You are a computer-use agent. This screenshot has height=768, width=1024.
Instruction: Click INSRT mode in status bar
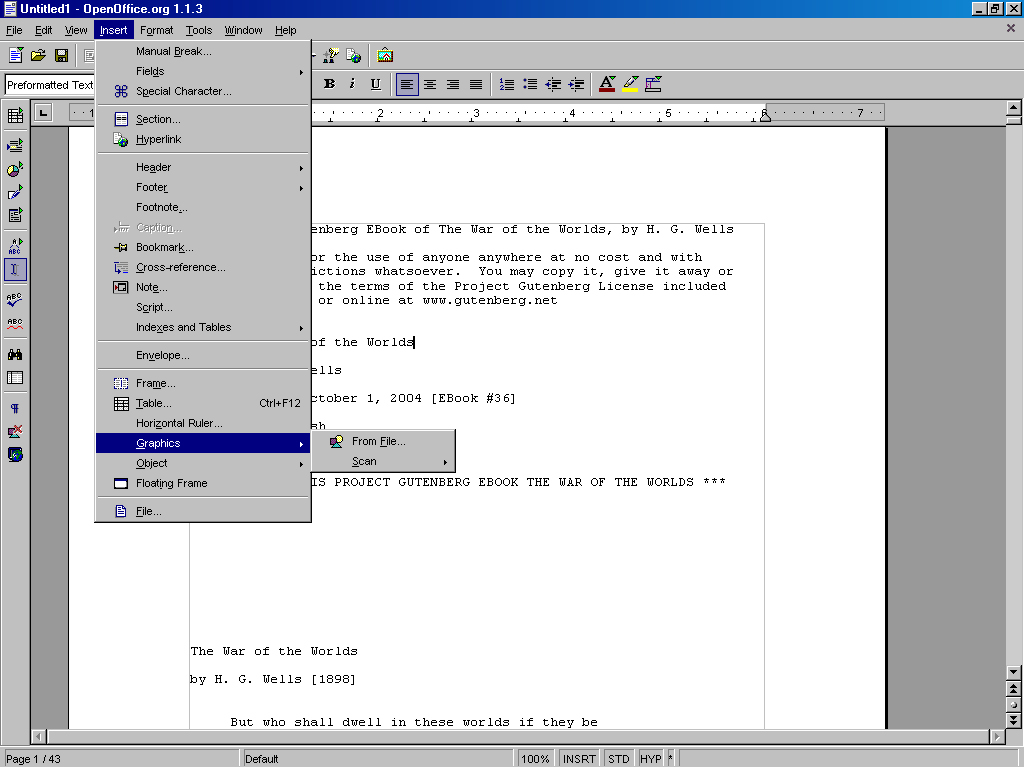[x=579, y=759]
